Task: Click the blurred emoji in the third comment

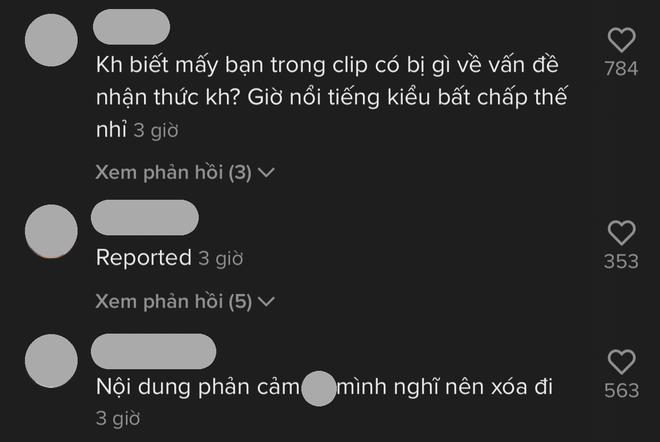Action: (x=319, y=389)
